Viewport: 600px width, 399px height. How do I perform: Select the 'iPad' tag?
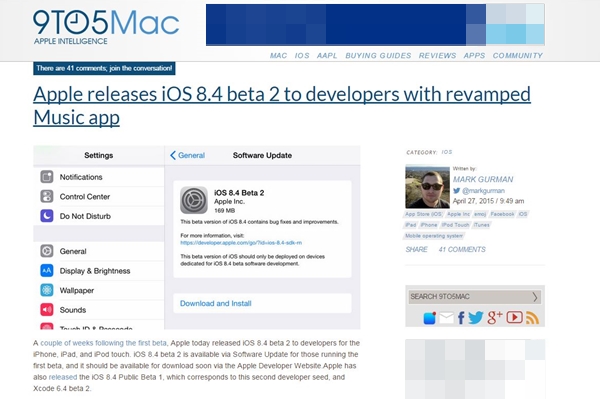point(411,225)
